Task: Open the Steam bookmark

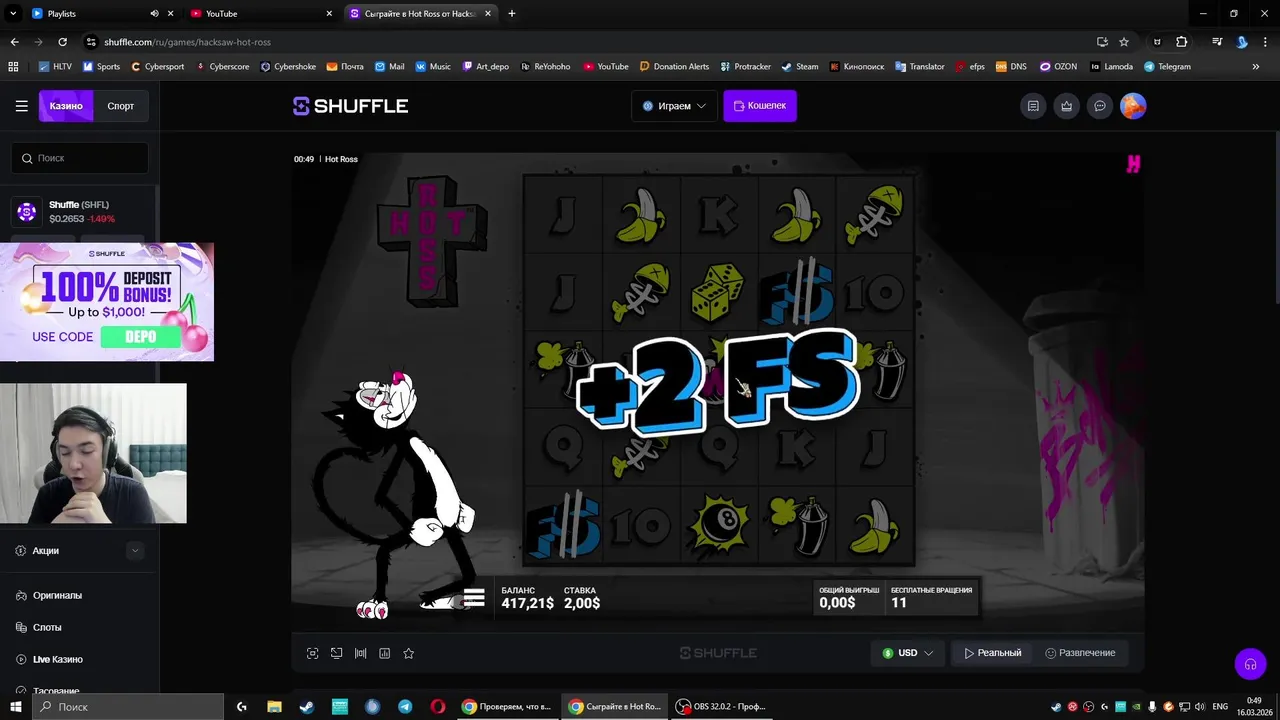Action: click(799, 66)
